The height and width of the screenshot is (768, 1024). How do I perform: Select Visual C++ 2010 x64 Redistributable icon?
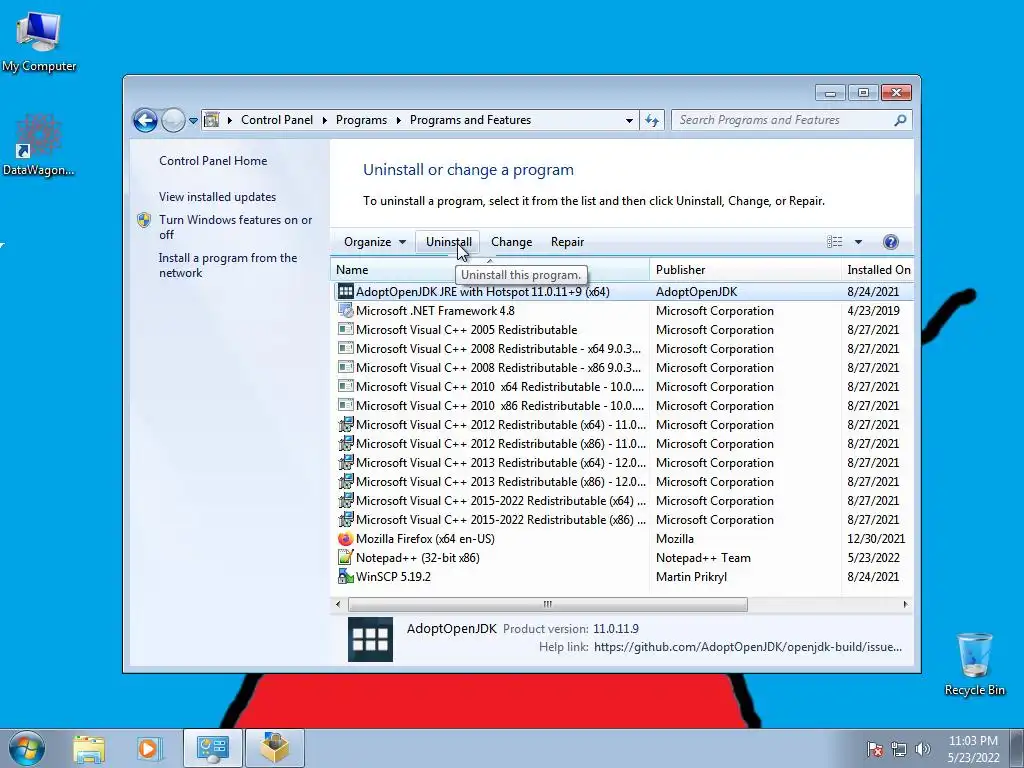345,387
